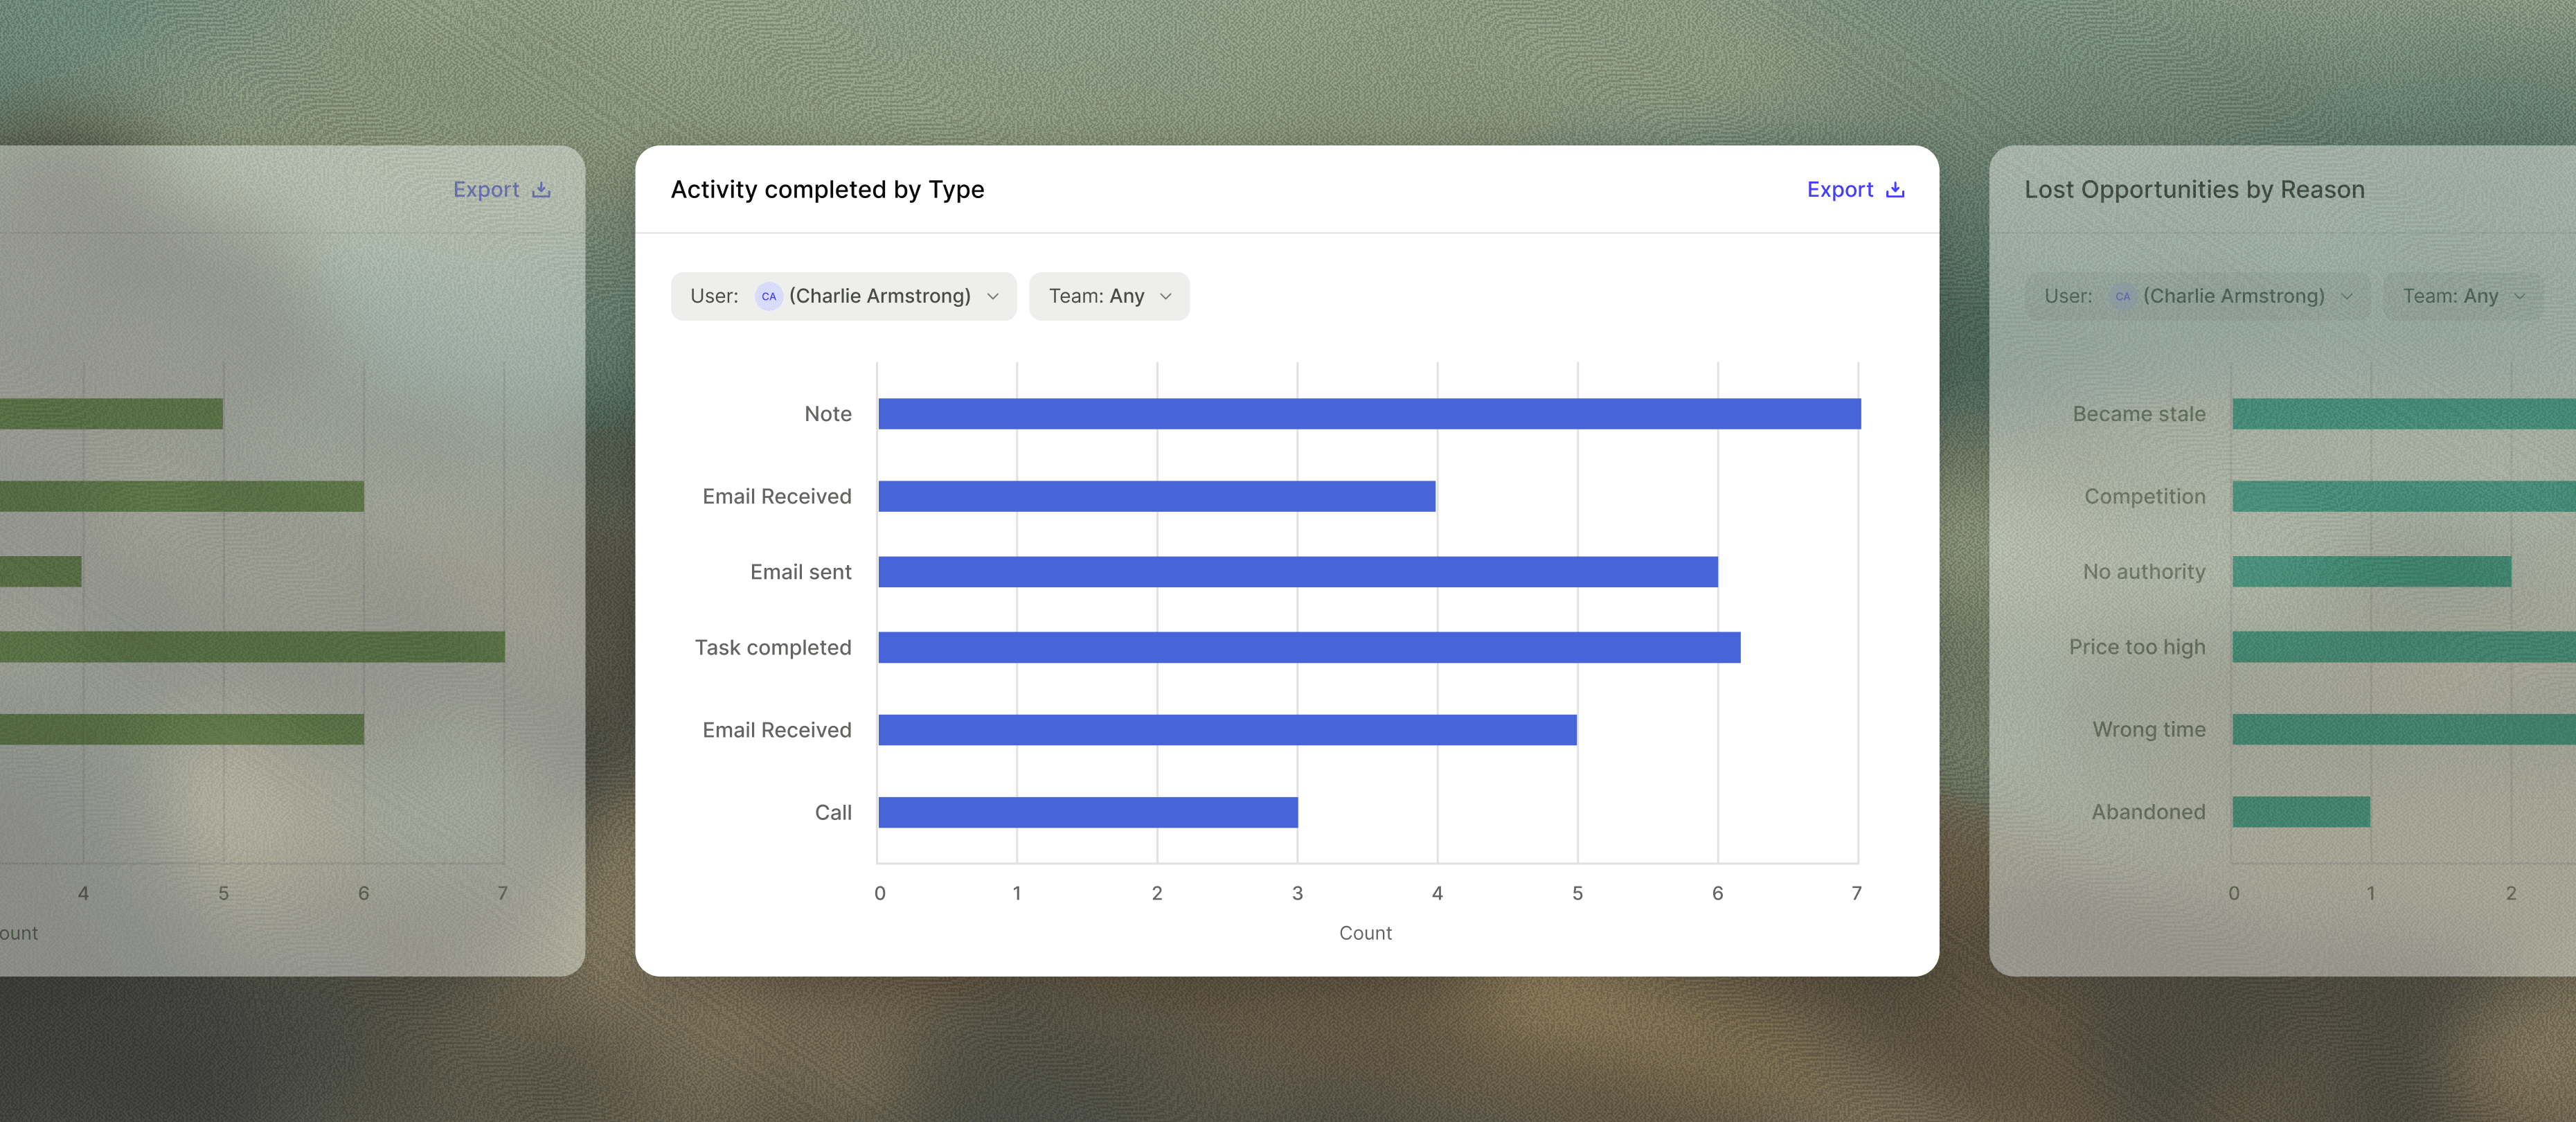This screenshot has height=1122, width=2576.
Task: Click the CA avatar in center User filter
Action: click(x=768, y=296)
